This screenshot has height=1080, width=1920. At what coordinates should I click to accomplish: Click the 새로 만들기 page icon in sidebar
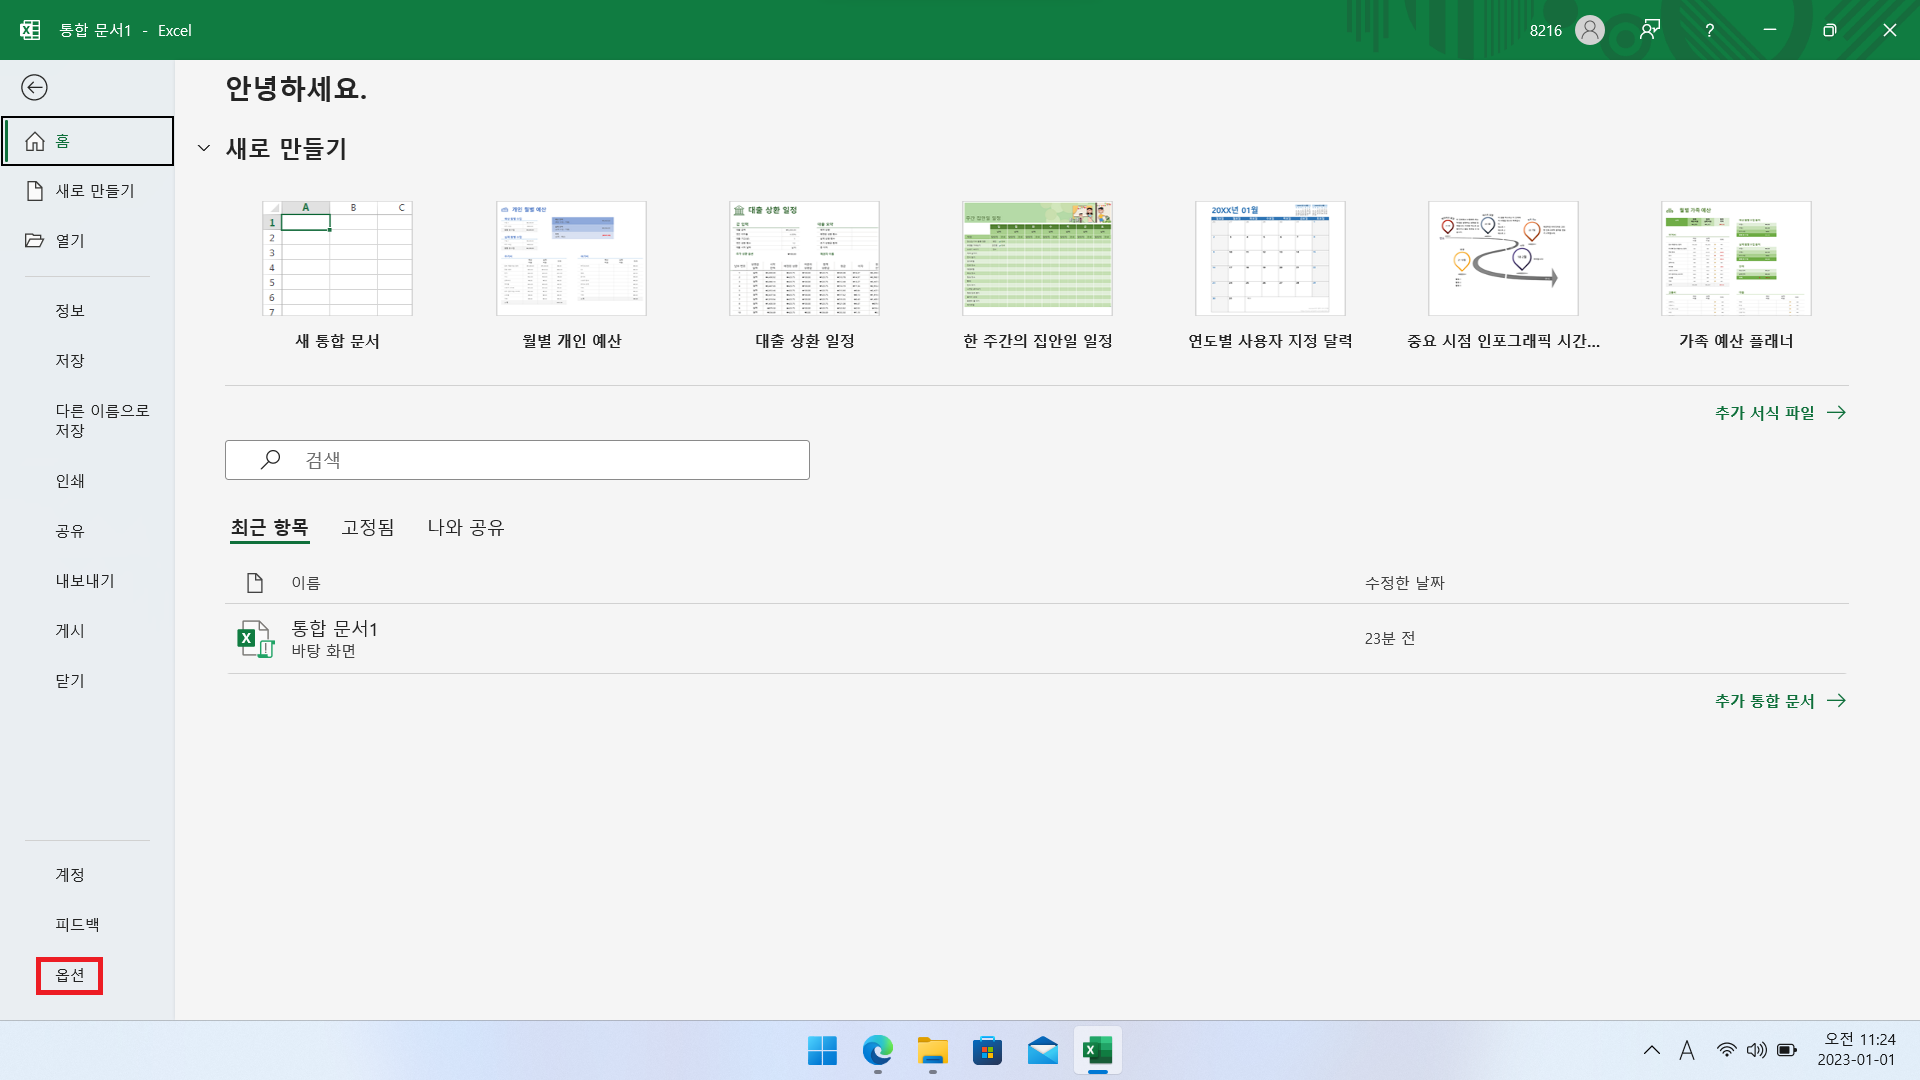[36, 191]
